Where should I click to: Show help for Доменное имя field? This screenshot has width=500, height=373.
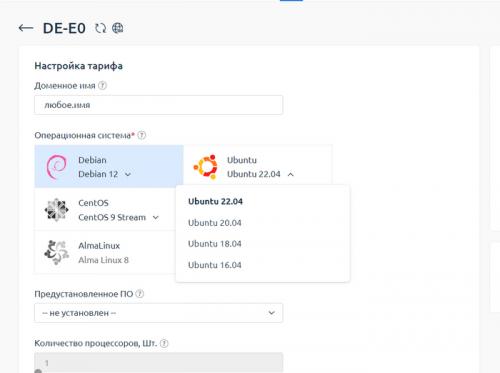(x=103, y=86)
